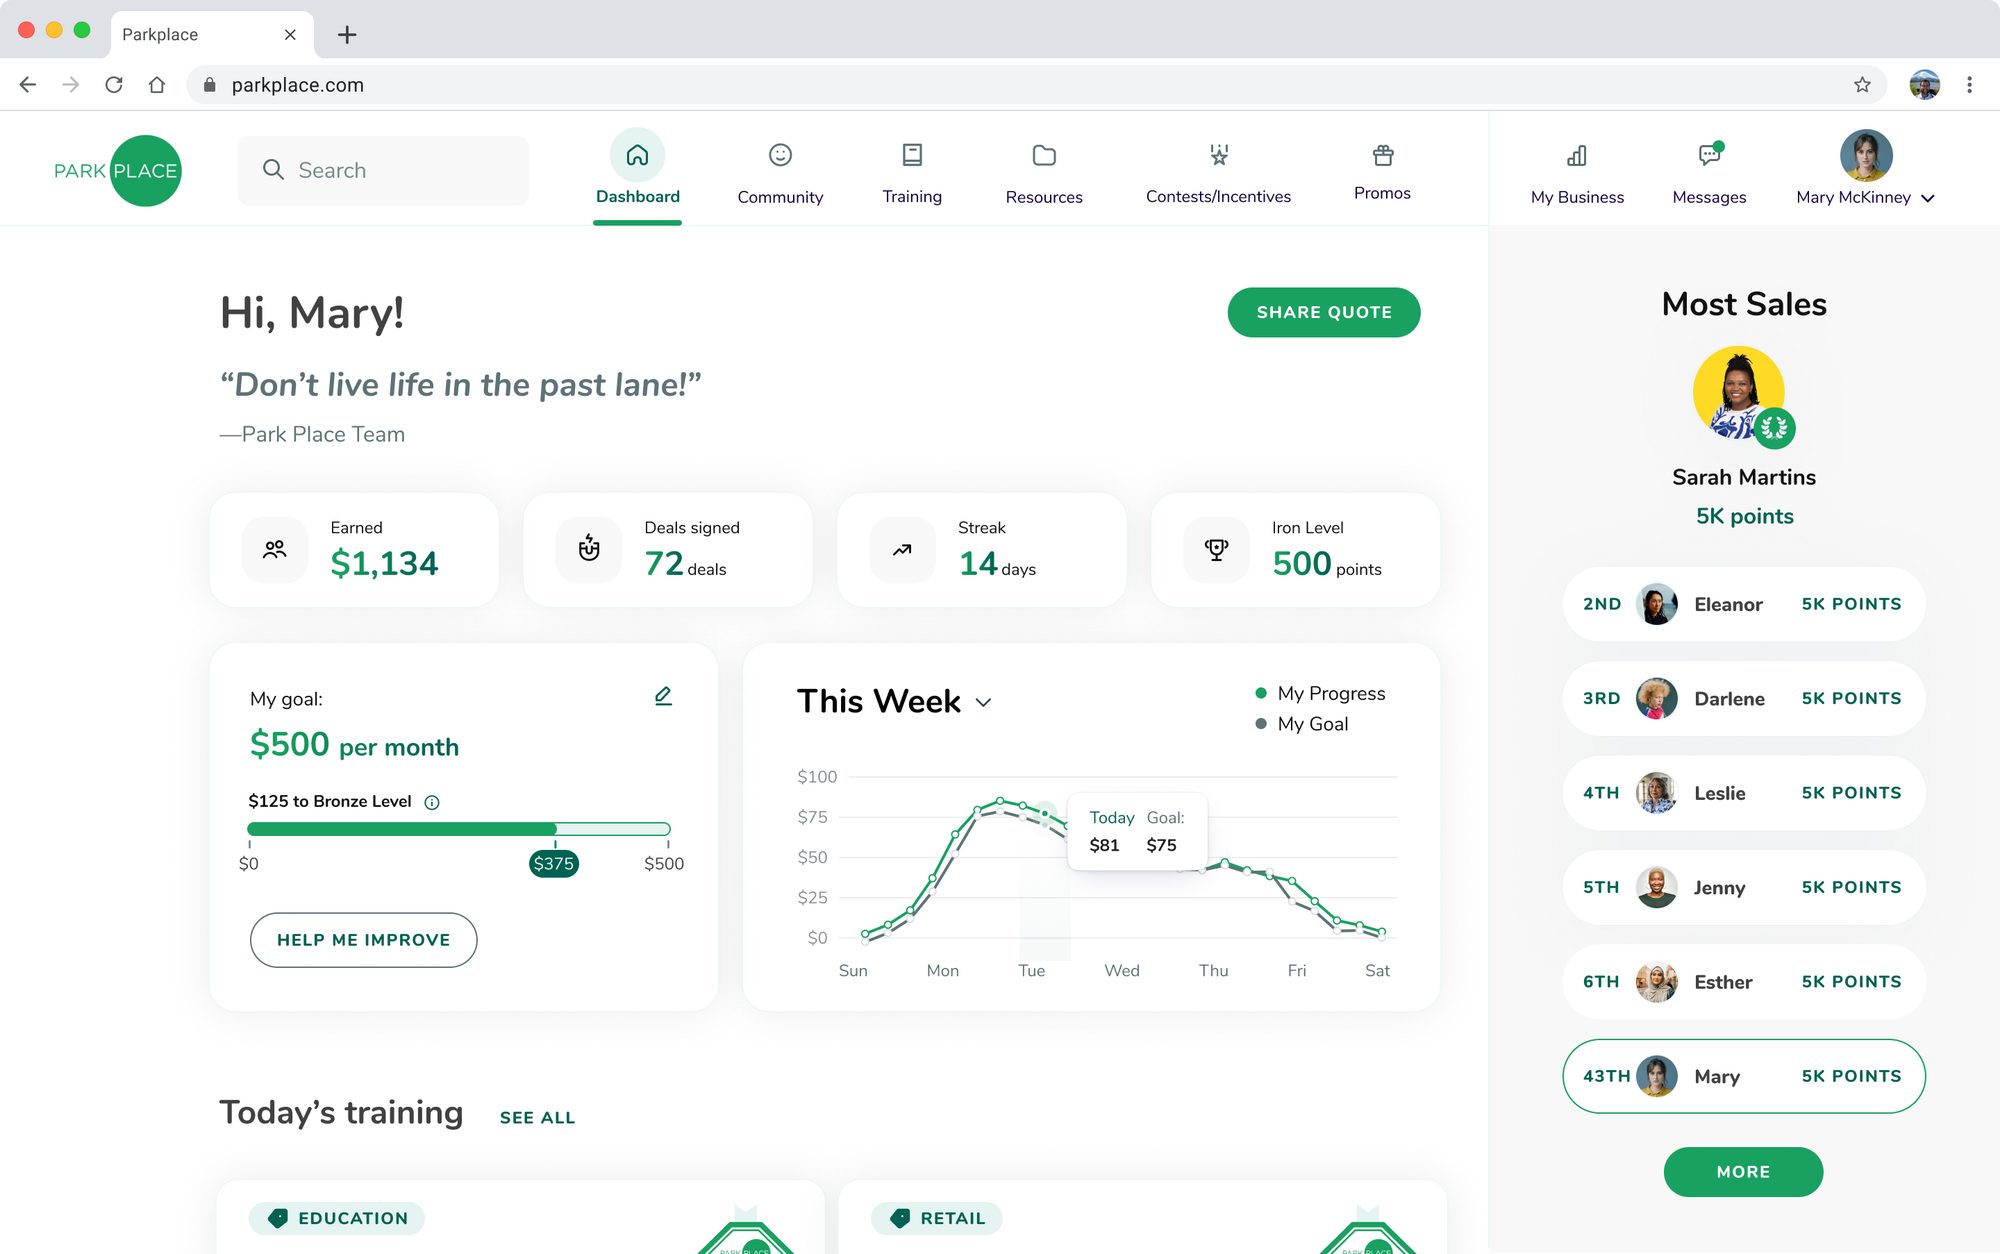This screenshot has height=1254, width=2000.
Task: Click the Training menu label
Action: [912, 197]
